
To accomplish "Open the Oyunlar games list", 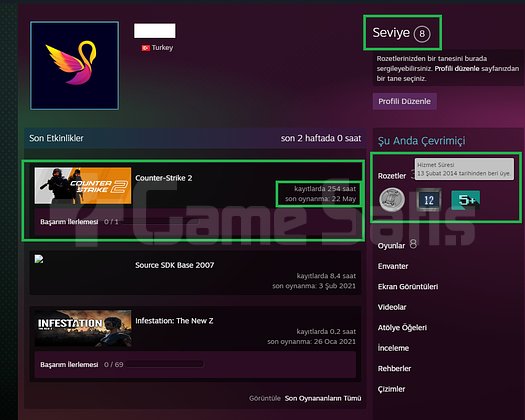I will point(391,246).
